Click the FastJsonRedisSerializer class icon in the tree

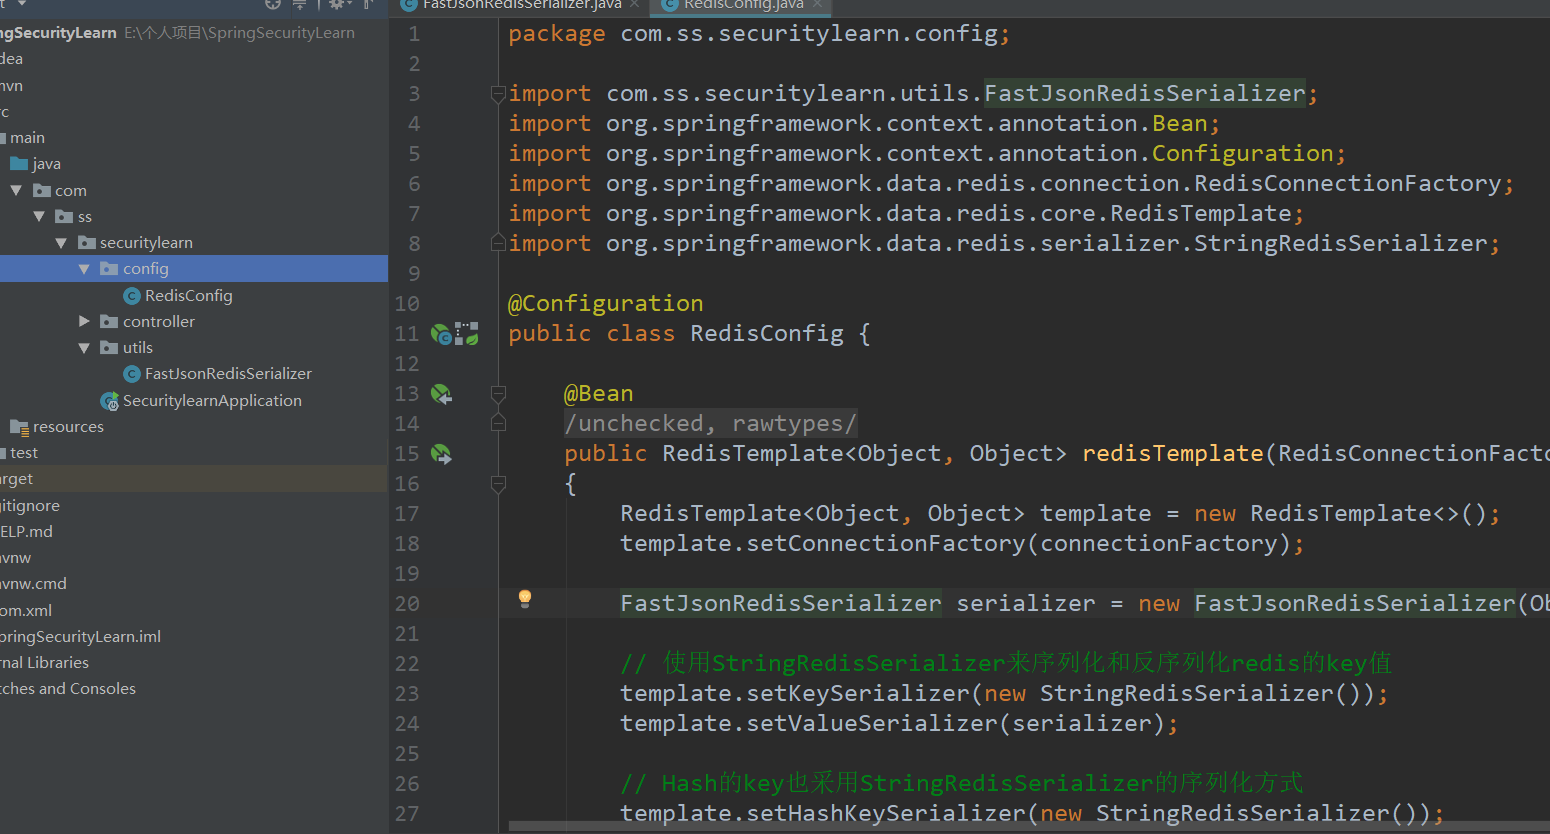(131, 374)
